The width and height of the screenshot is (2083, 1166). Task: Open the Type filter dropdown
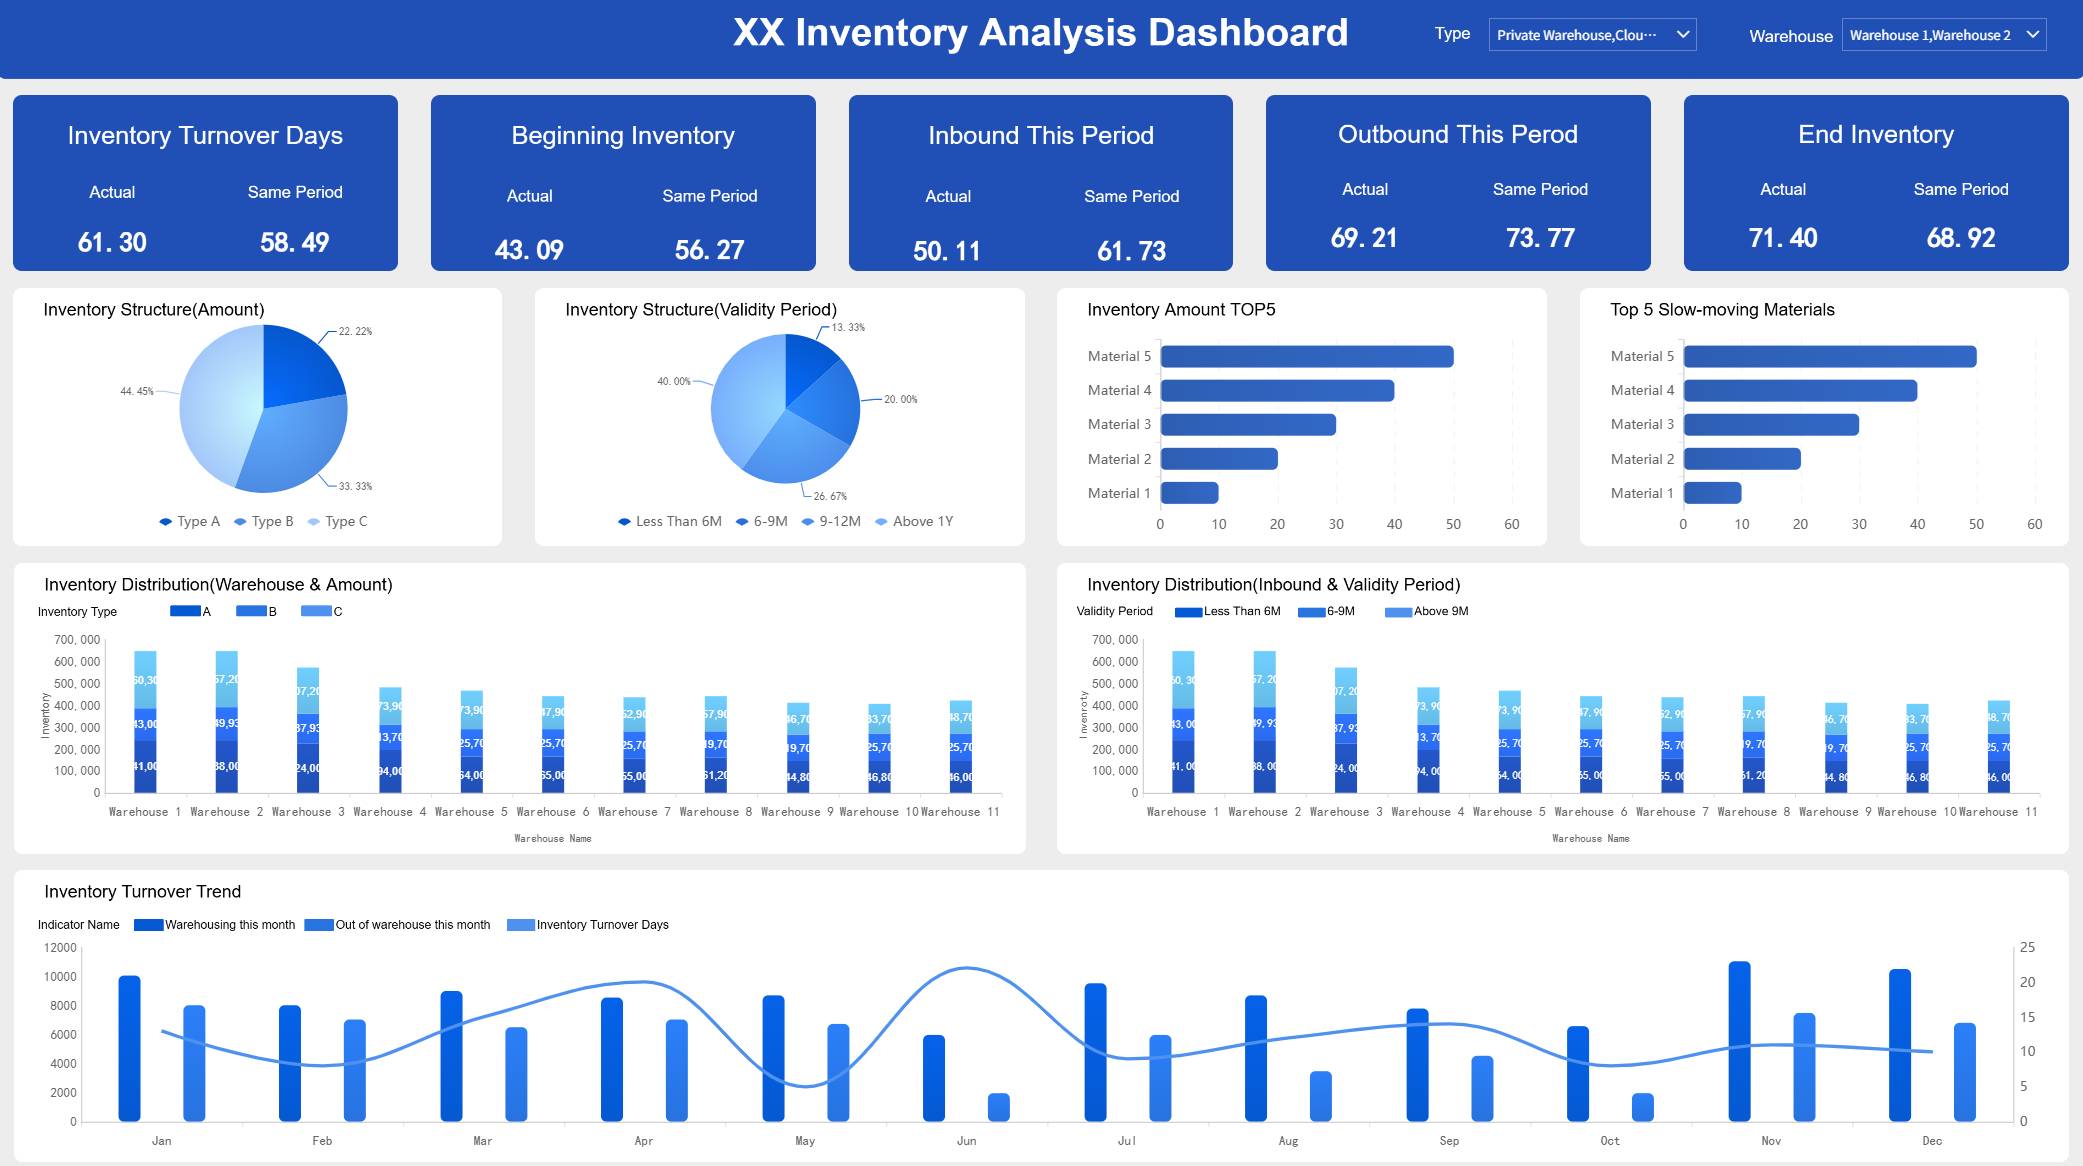[1591, 35]
